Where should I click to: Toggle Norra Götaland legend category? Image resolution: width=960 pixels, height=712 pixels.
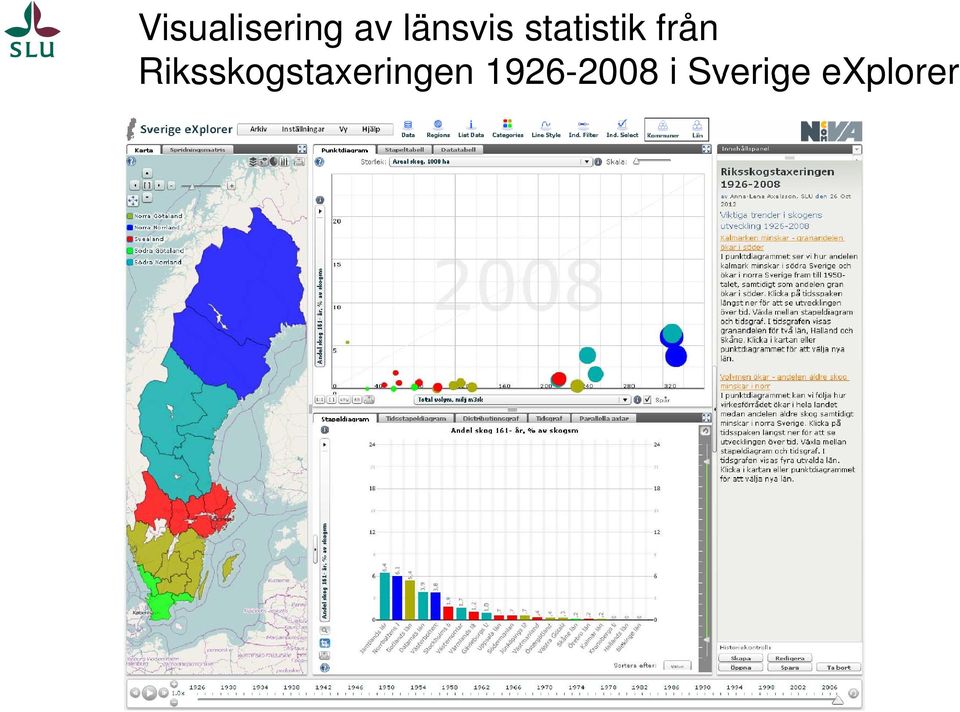[154, 216]
